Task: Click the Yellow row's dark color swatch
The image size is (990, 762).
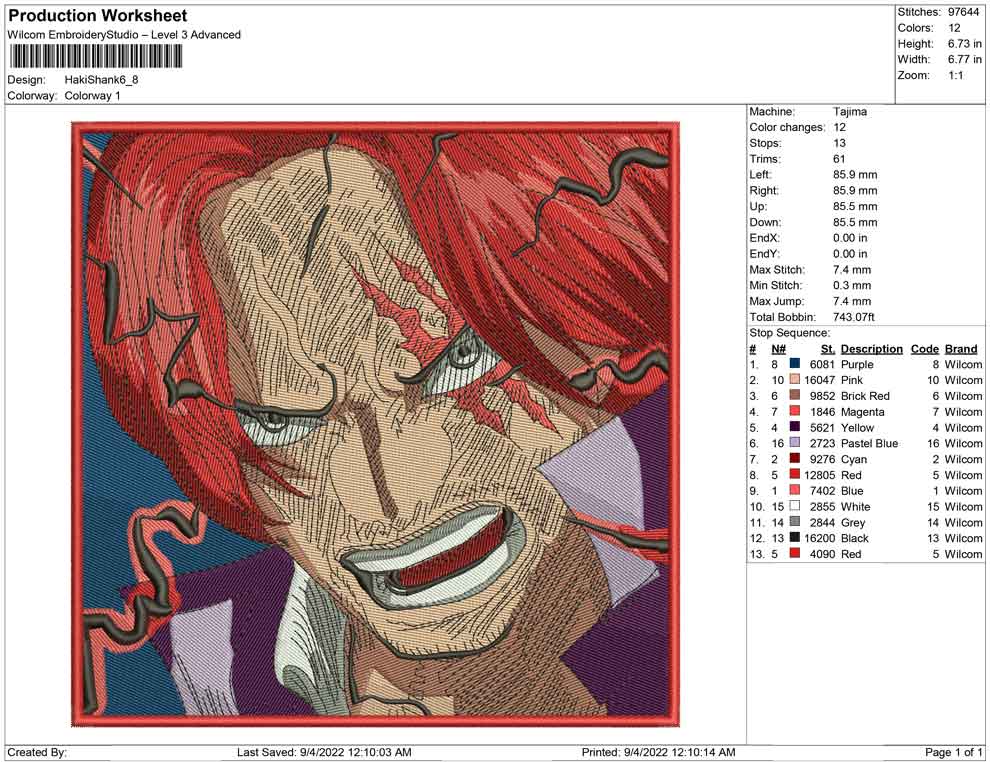Action: pyautogui.click(x=794, y=427)
